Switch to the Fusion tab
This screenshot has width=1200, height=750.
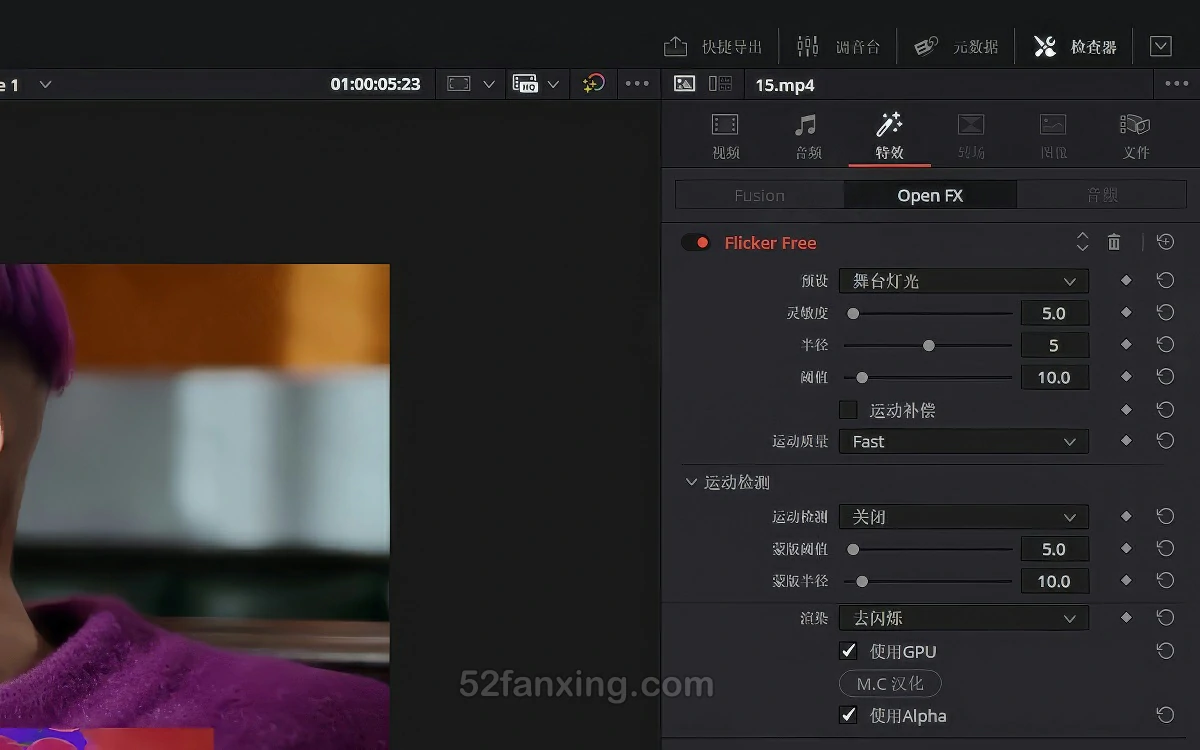coord(759,195)
